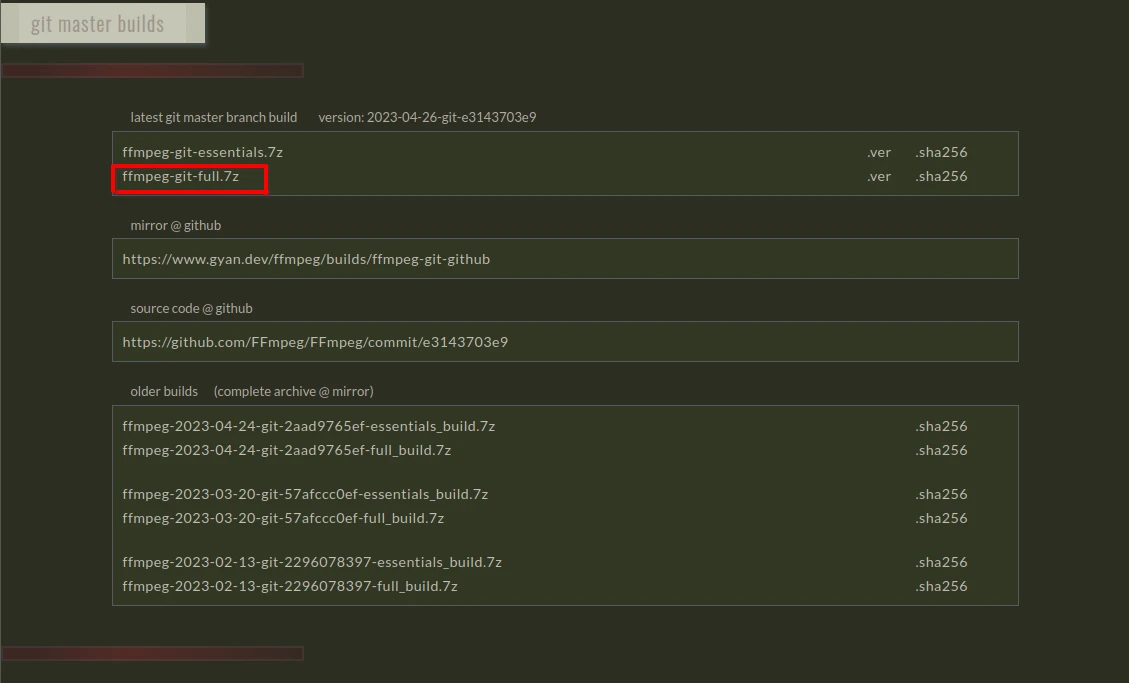Open the .sha256 for the 2023-02-13 full build

pos(940,585)
